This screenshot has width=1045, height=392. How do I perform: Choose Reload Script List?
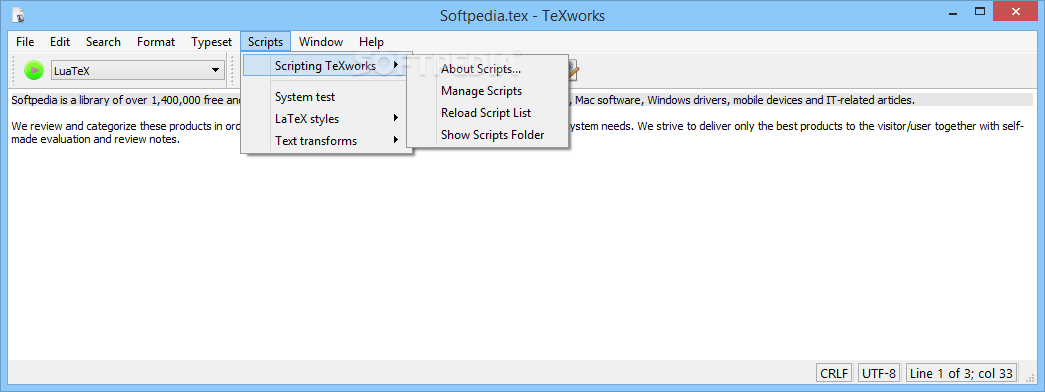point(488,113)
